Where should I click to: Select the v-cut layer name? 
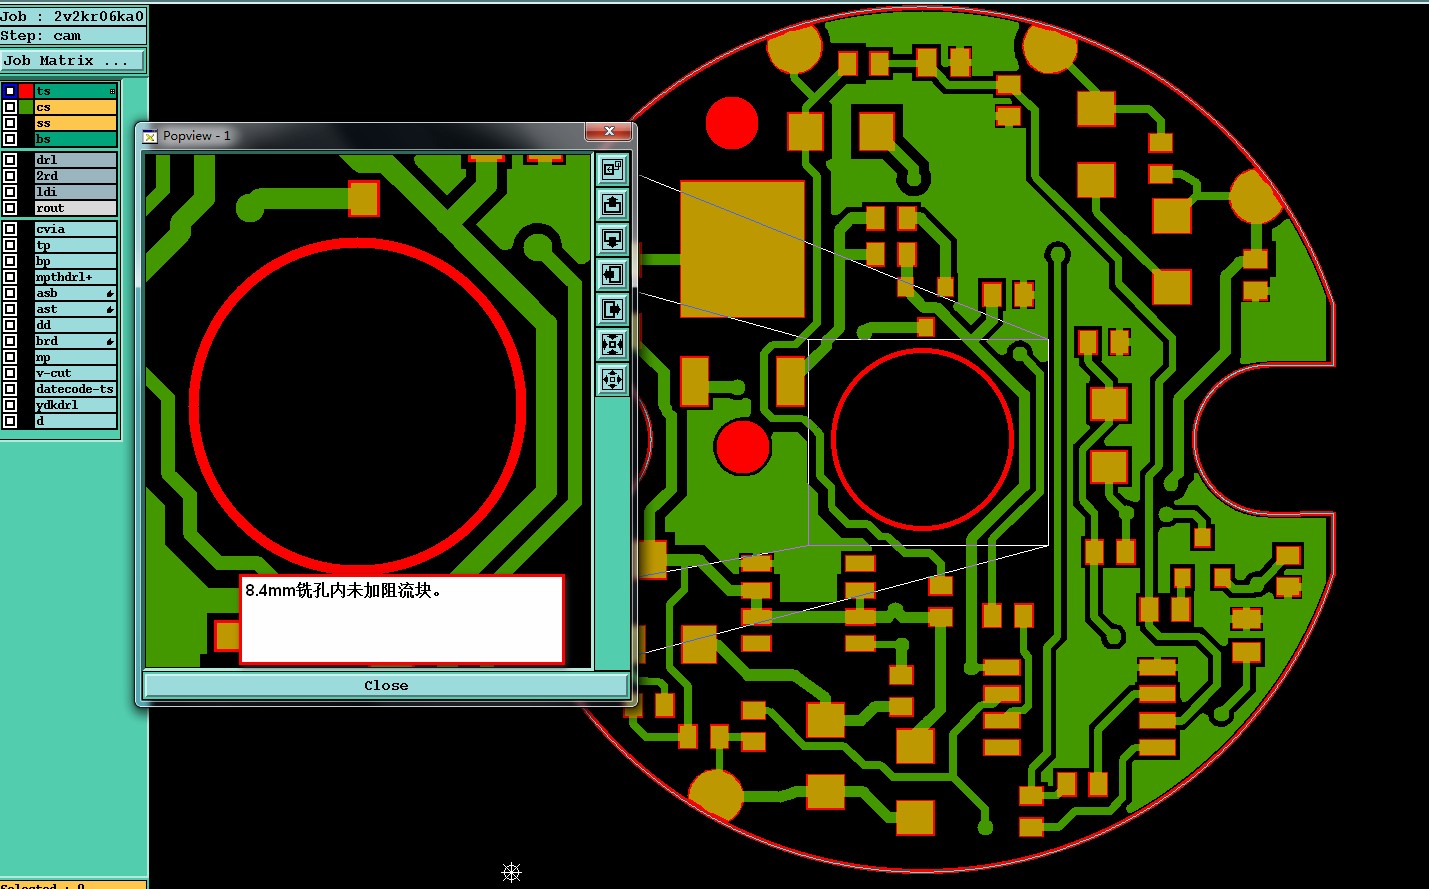[76, 373]
